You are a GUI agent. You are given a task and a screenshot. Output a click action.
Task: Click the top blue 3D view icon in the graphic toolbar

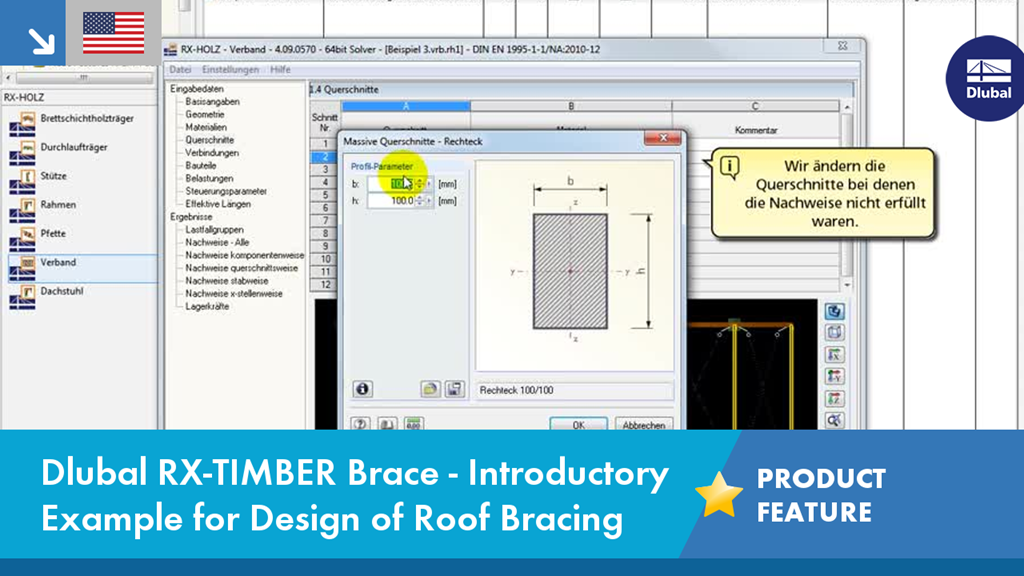[x=834, y=312]
